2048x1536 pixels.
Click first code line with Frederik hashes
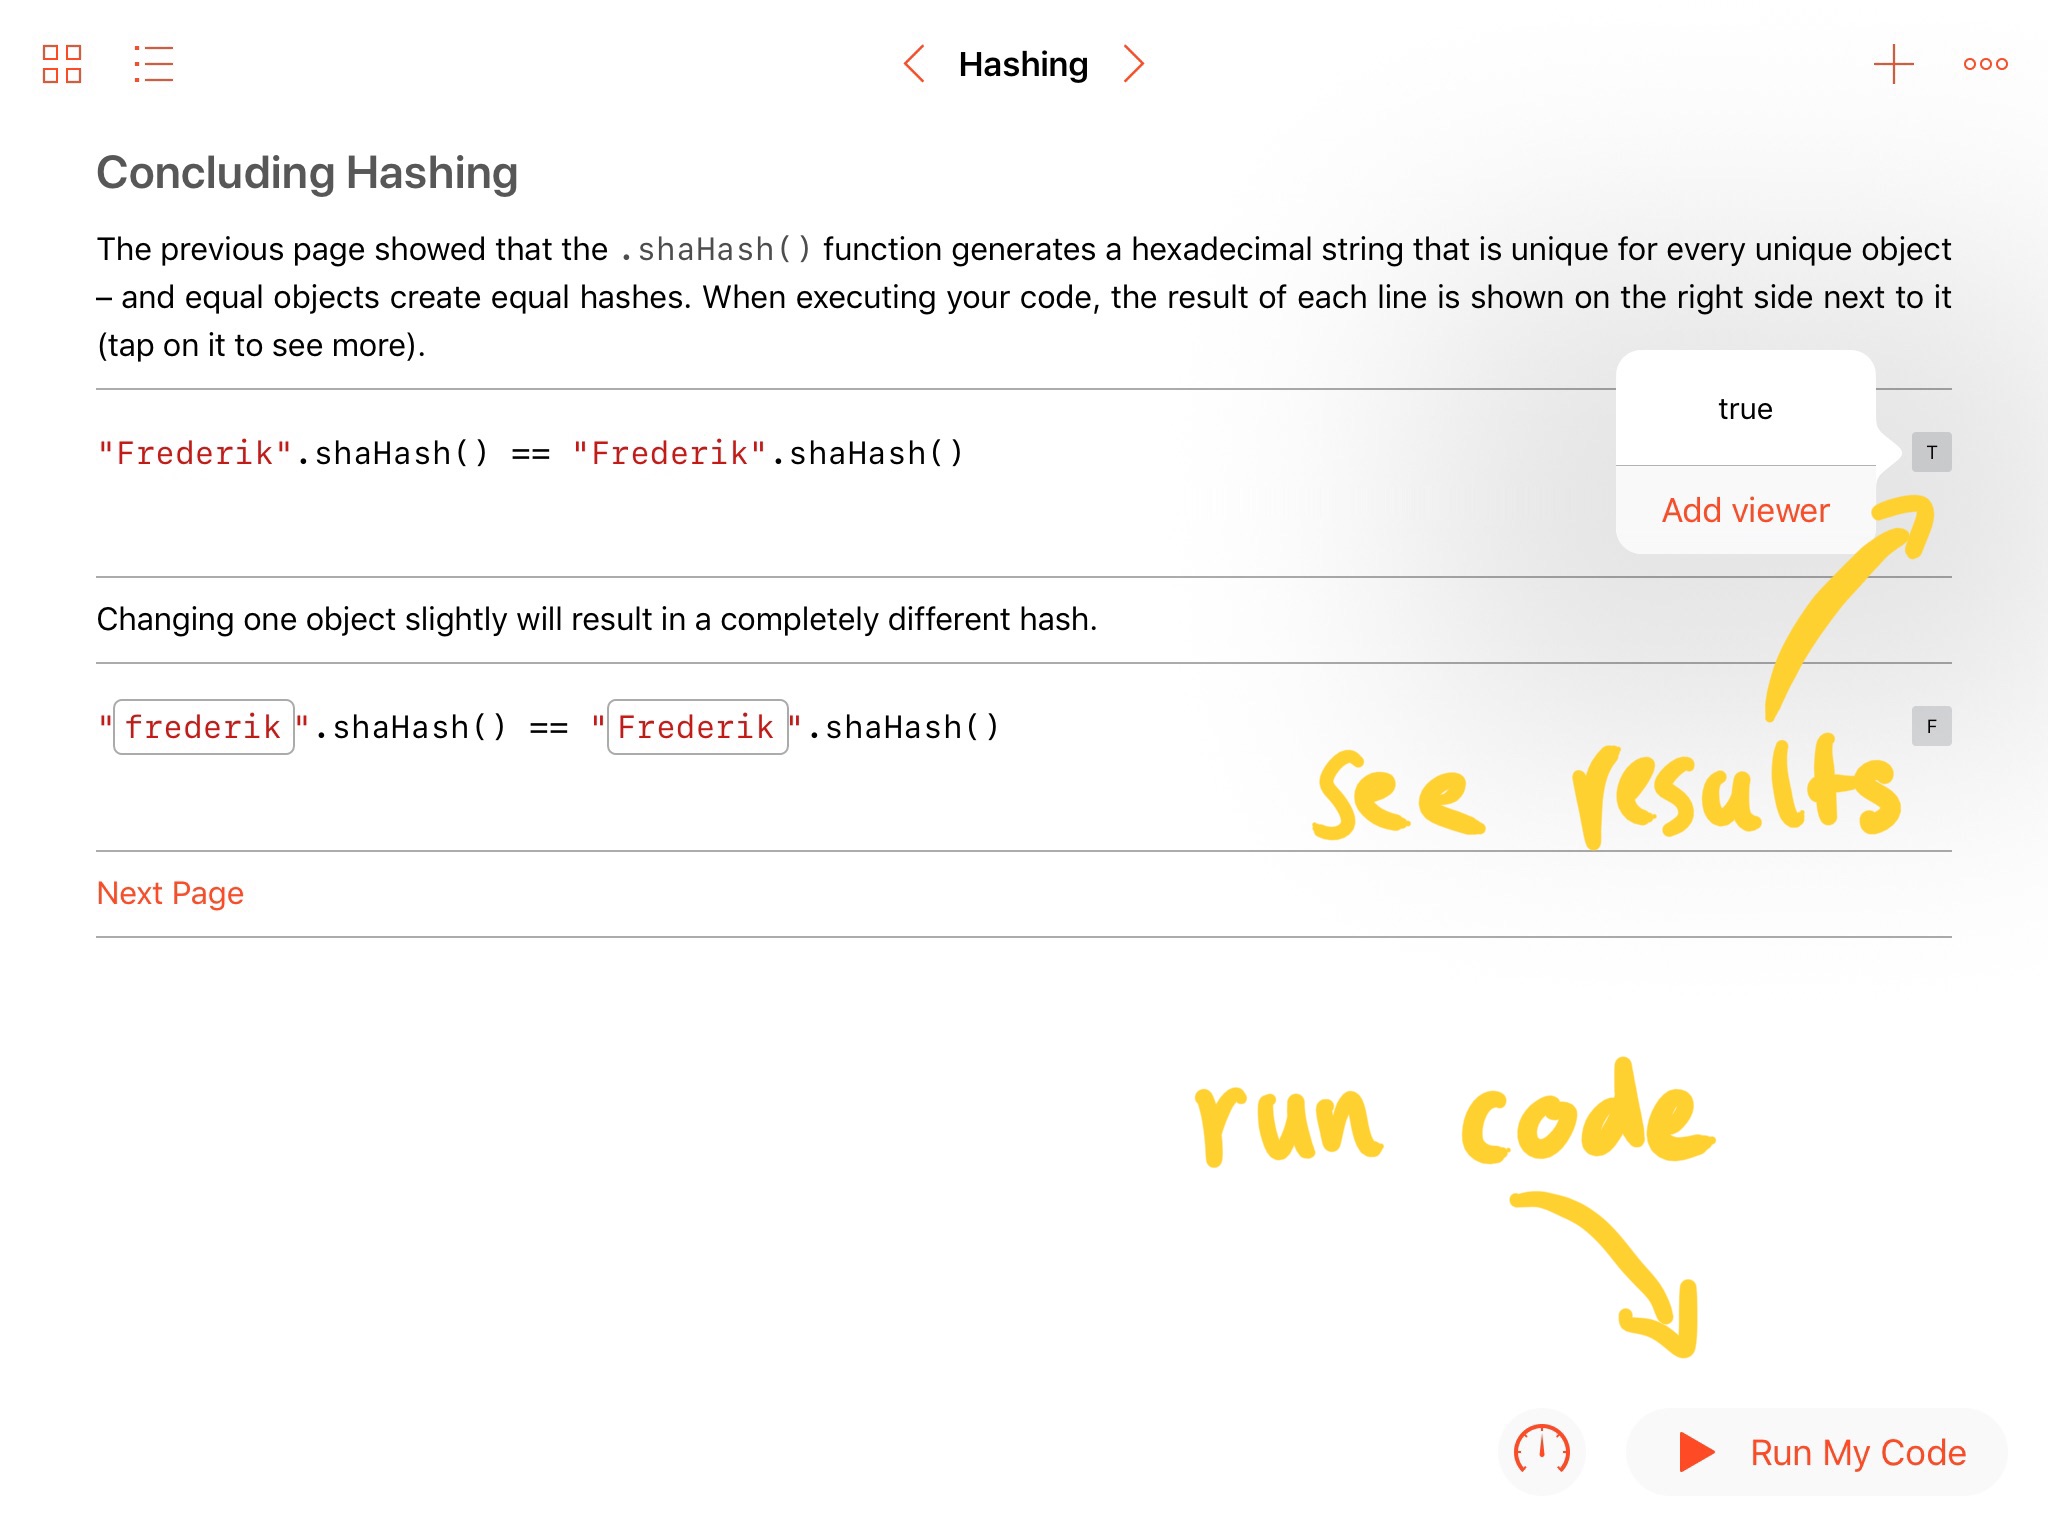point(530,454)
